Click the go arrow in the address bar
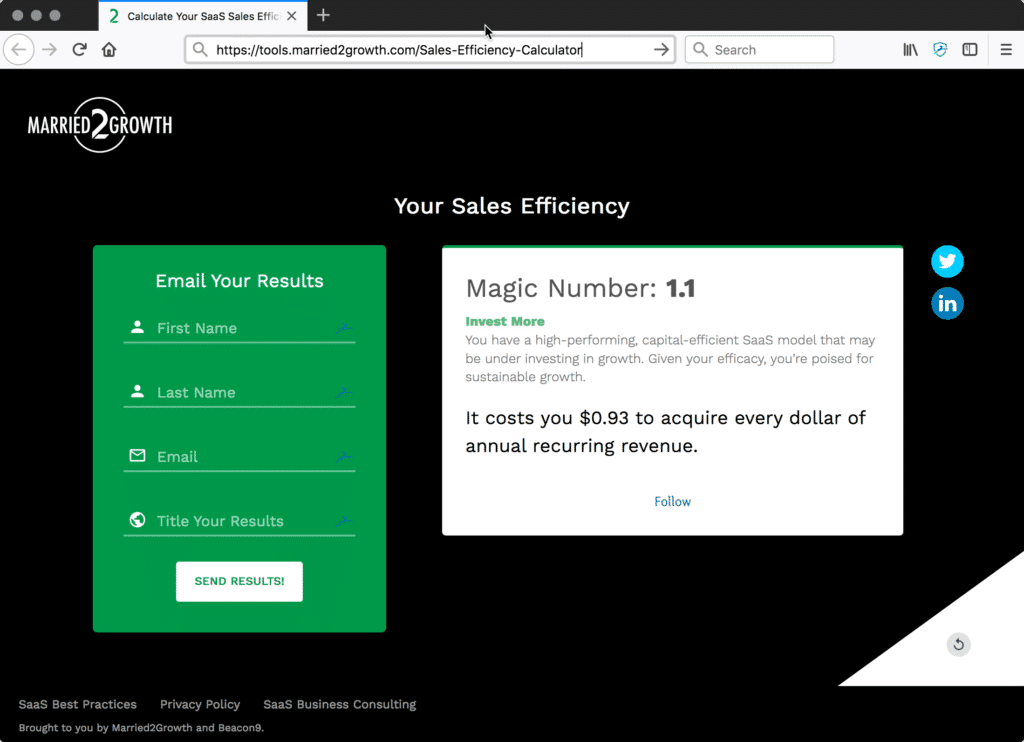The image size is (1024, 742). point(659,49)
